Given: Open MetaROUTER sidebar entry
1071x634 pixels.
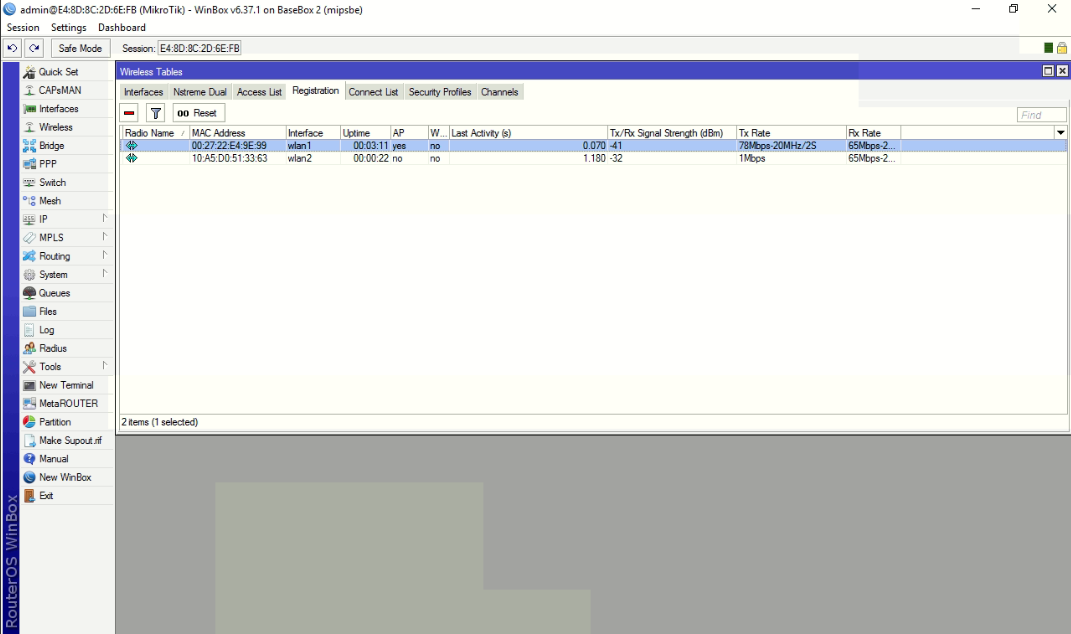Looking at the screenshot, I should (x=67, y=404).
